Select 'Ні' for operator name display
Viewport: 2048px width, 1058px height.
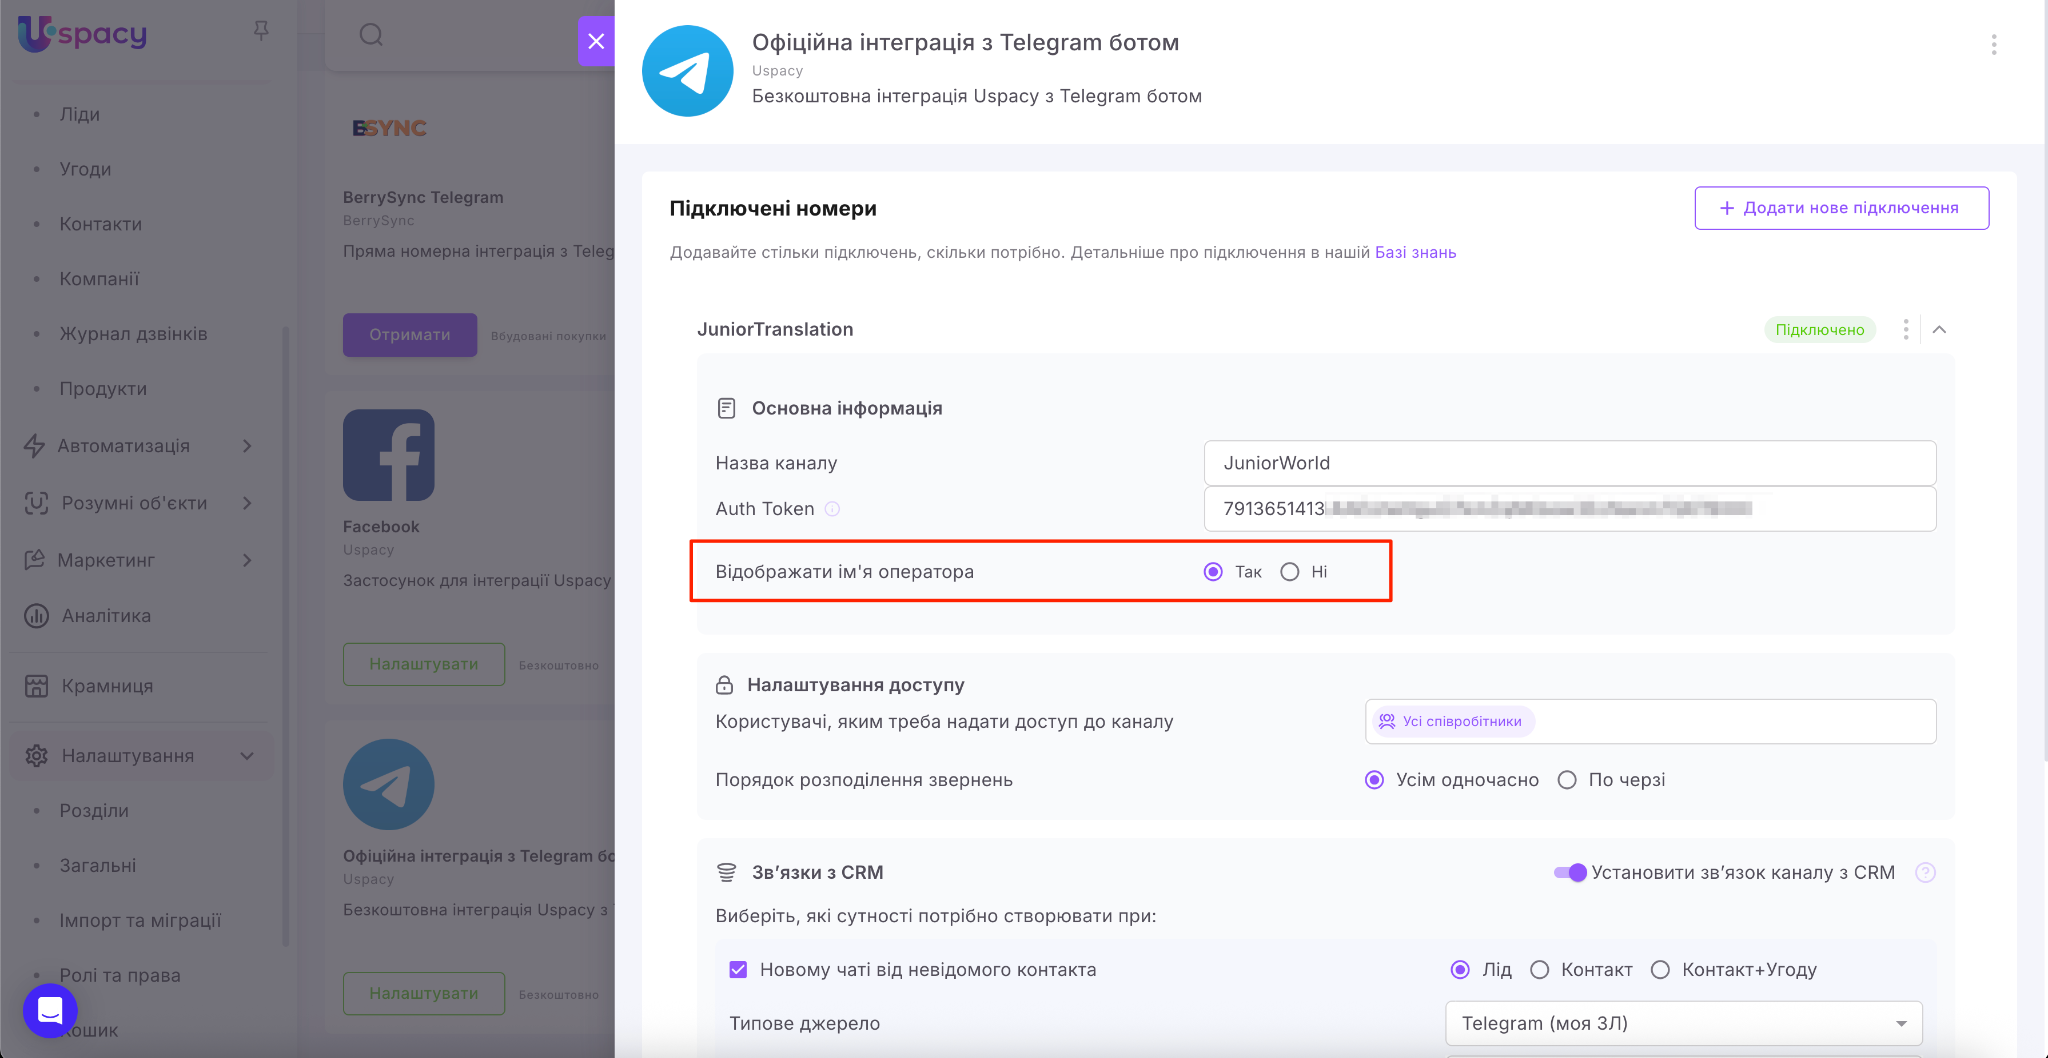tap(1290, 572)
